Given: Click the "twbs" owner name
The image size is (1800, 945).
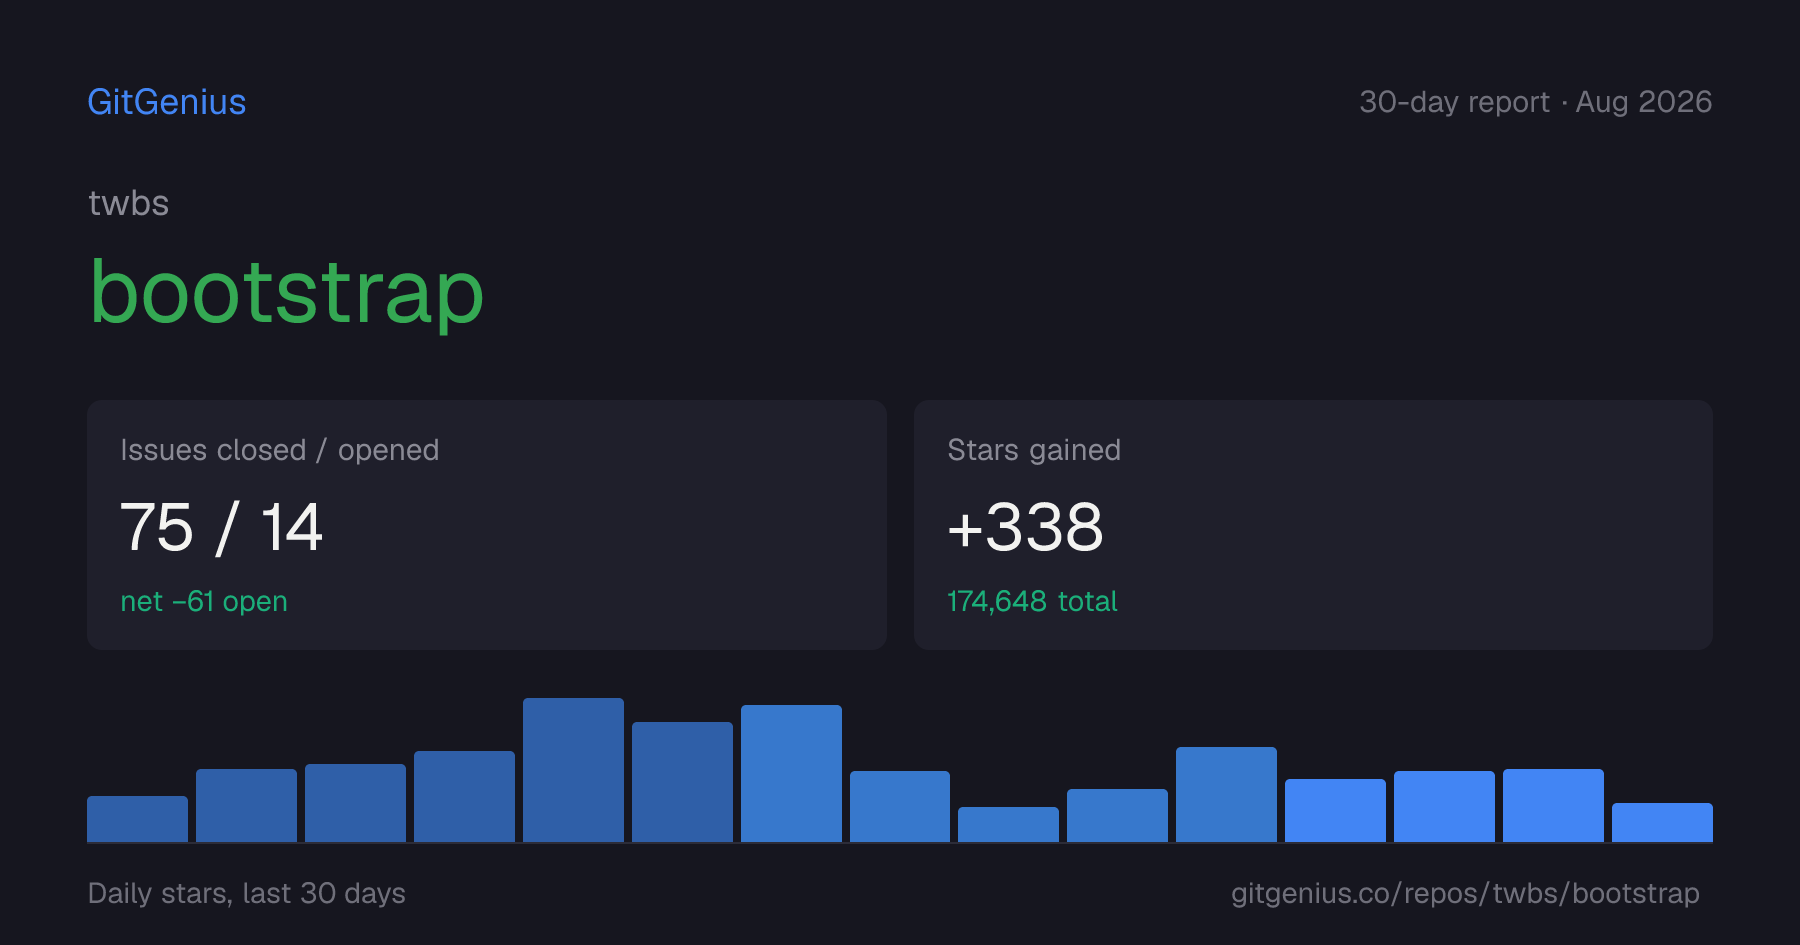Looking at the screenshot, I should point(128,203).
